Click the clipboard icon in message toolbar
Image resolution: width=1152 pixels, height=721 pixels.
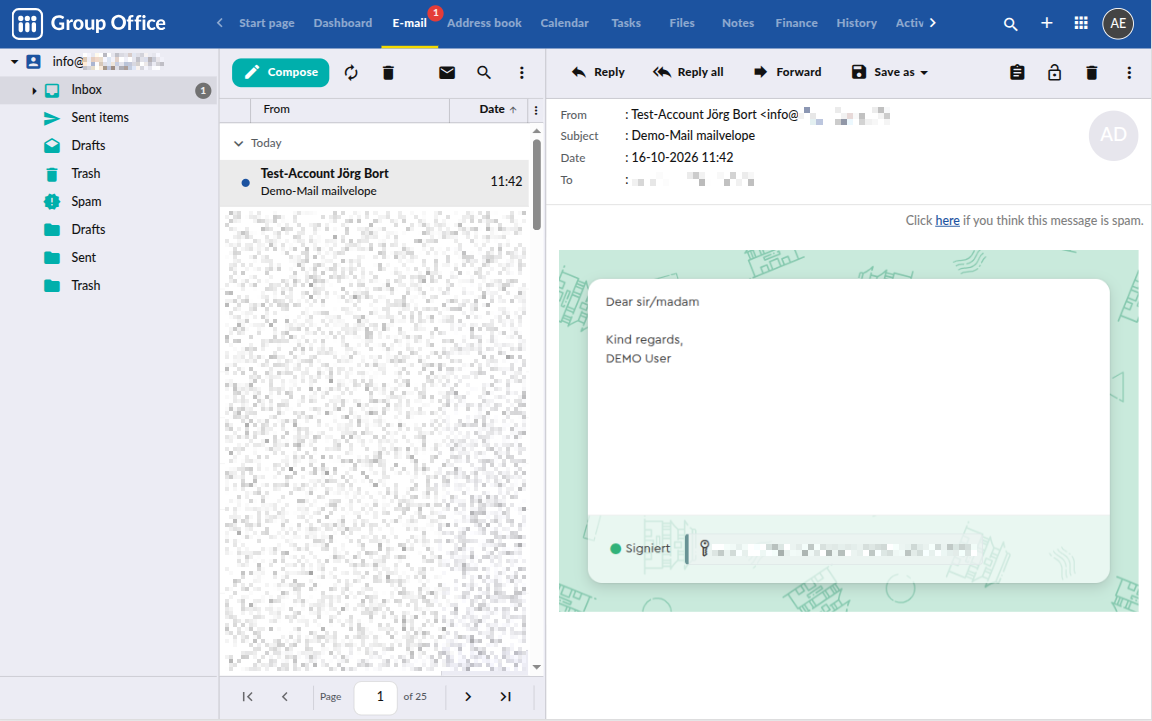point(1017,72)
